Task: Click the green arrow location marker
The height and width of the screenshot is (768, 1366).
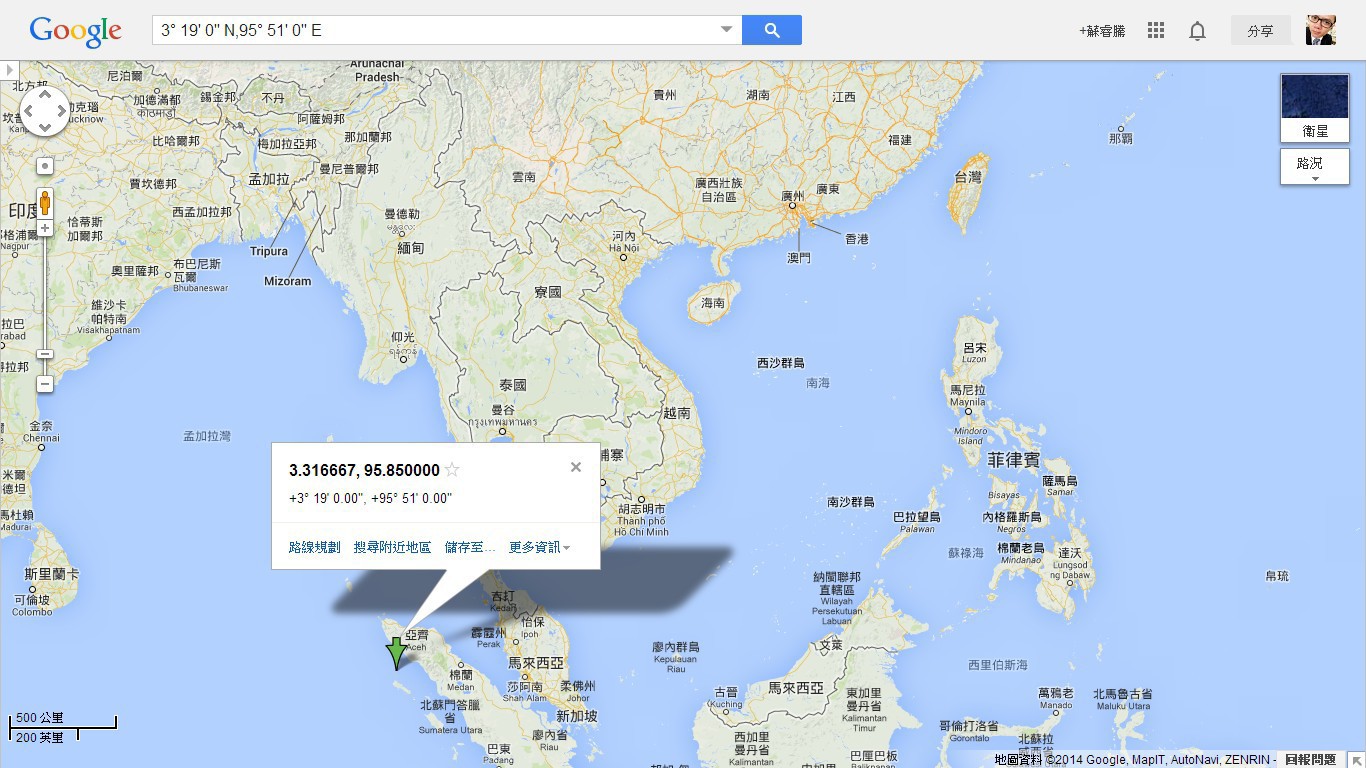Action: (397, 653)
